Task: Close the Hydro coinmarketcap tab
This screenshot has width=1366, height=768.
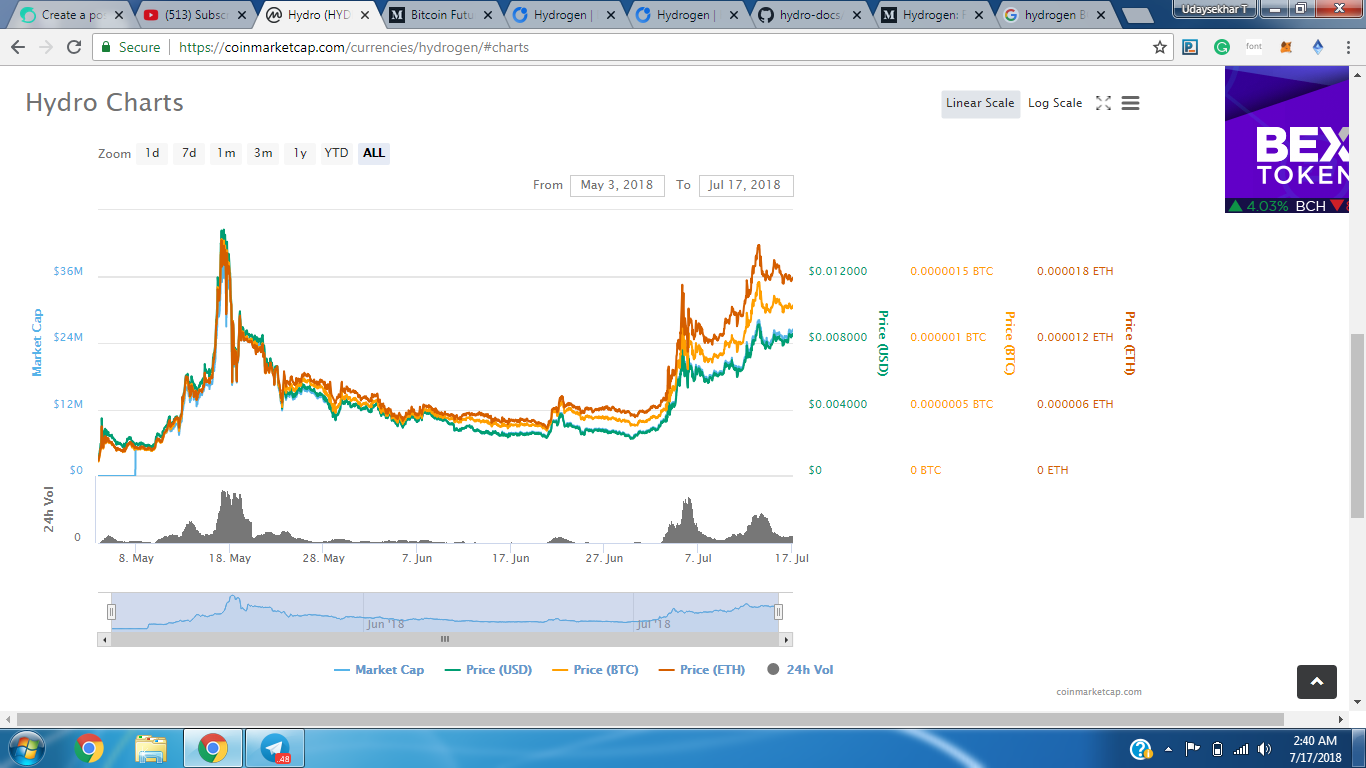Action: coord(364,15)
